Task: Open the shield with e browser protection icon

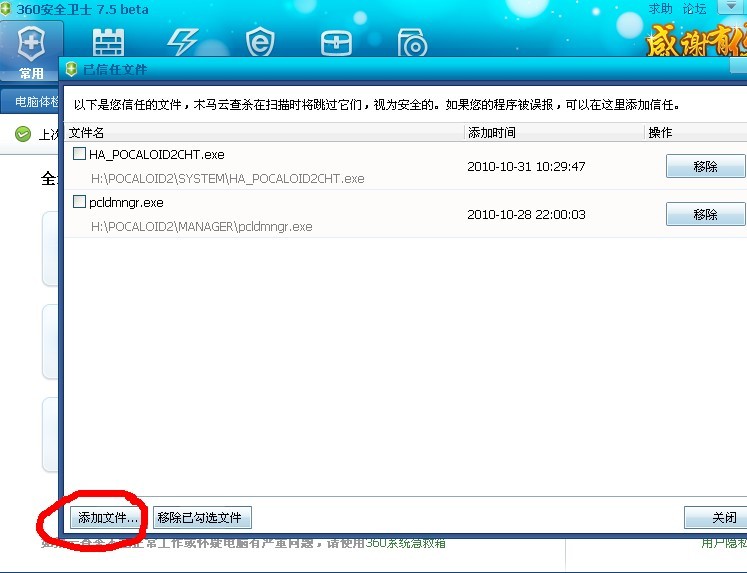Action: pos(260,42)
